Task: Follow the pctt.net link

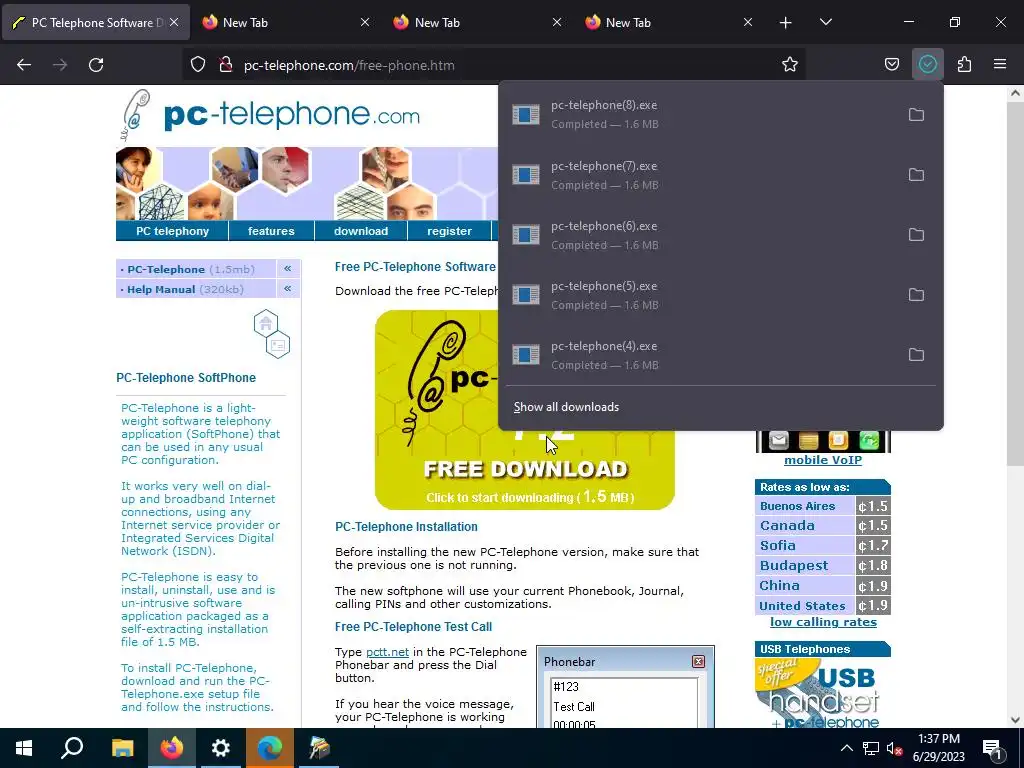Action: (x=387, y=652)
